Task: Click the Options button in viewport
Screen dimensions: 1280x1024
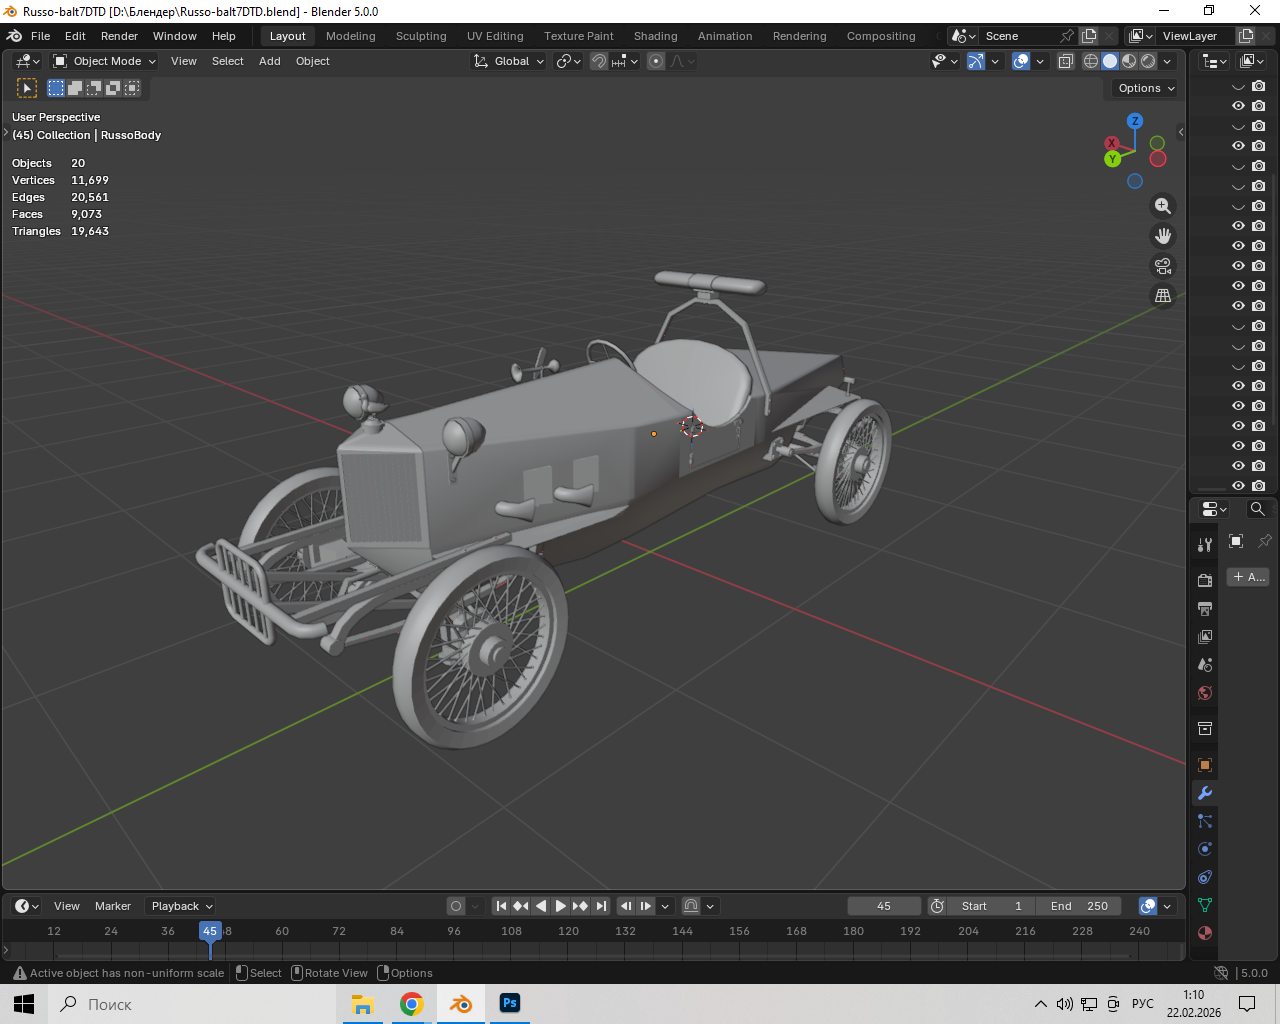Action: click(1146, 88)
